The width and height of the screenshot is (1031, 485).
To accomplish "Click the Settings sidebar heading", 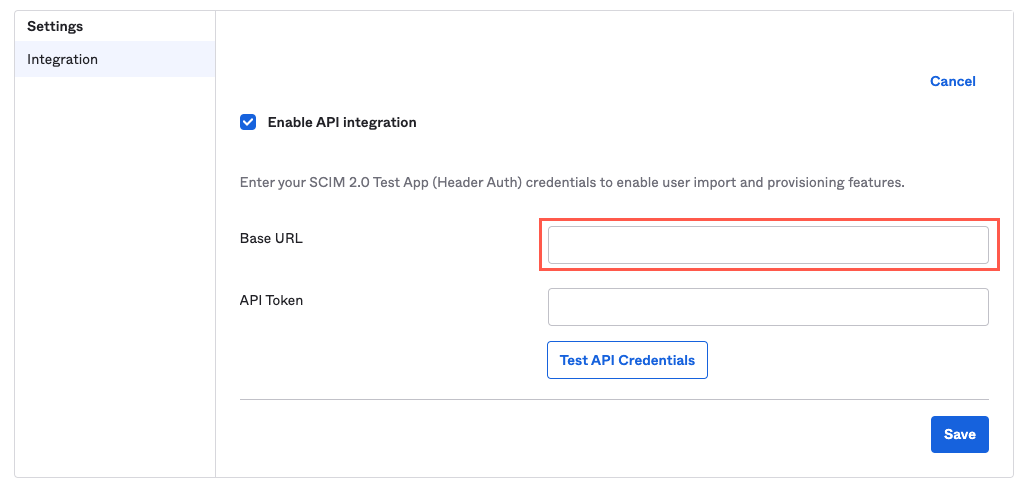I will click(55, 26).
